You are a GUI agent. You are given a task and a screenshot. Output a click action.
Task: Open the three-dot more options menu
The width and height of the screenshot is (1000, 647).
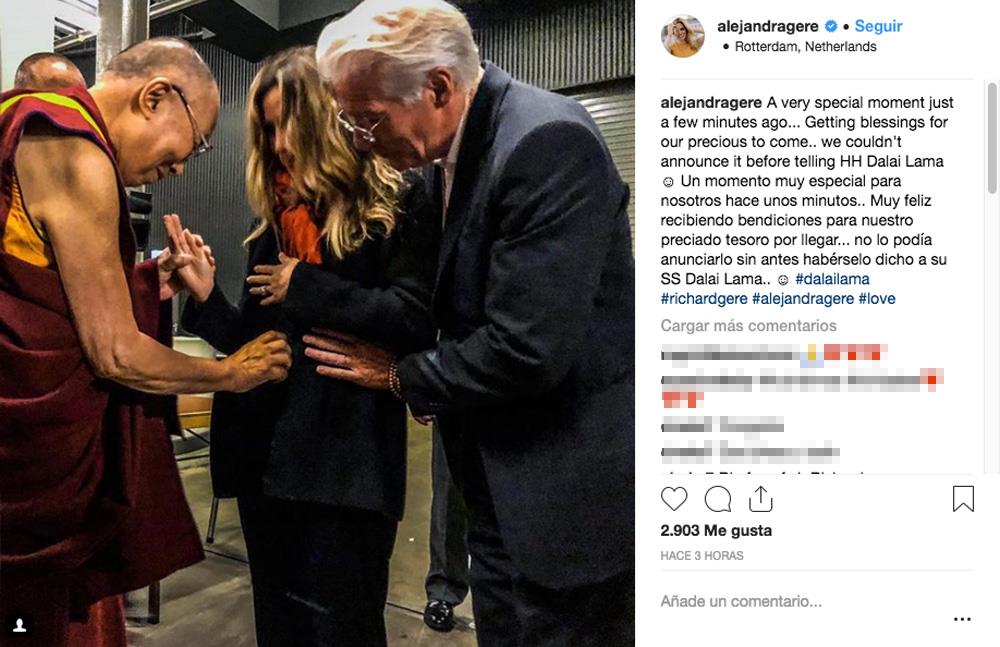(x=962, y=619)
